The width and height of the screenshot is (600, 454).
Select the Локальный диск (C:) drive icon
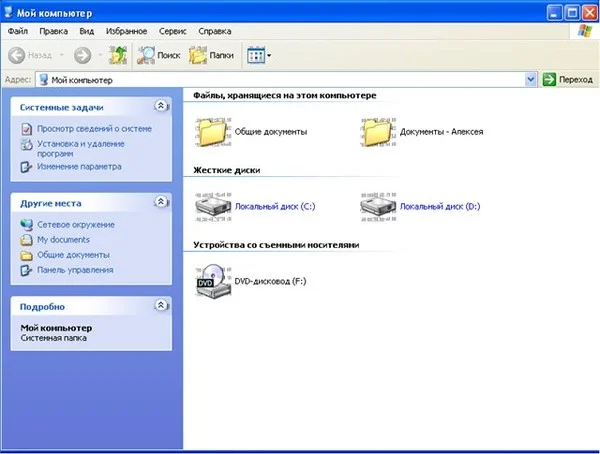pos(213,207)
